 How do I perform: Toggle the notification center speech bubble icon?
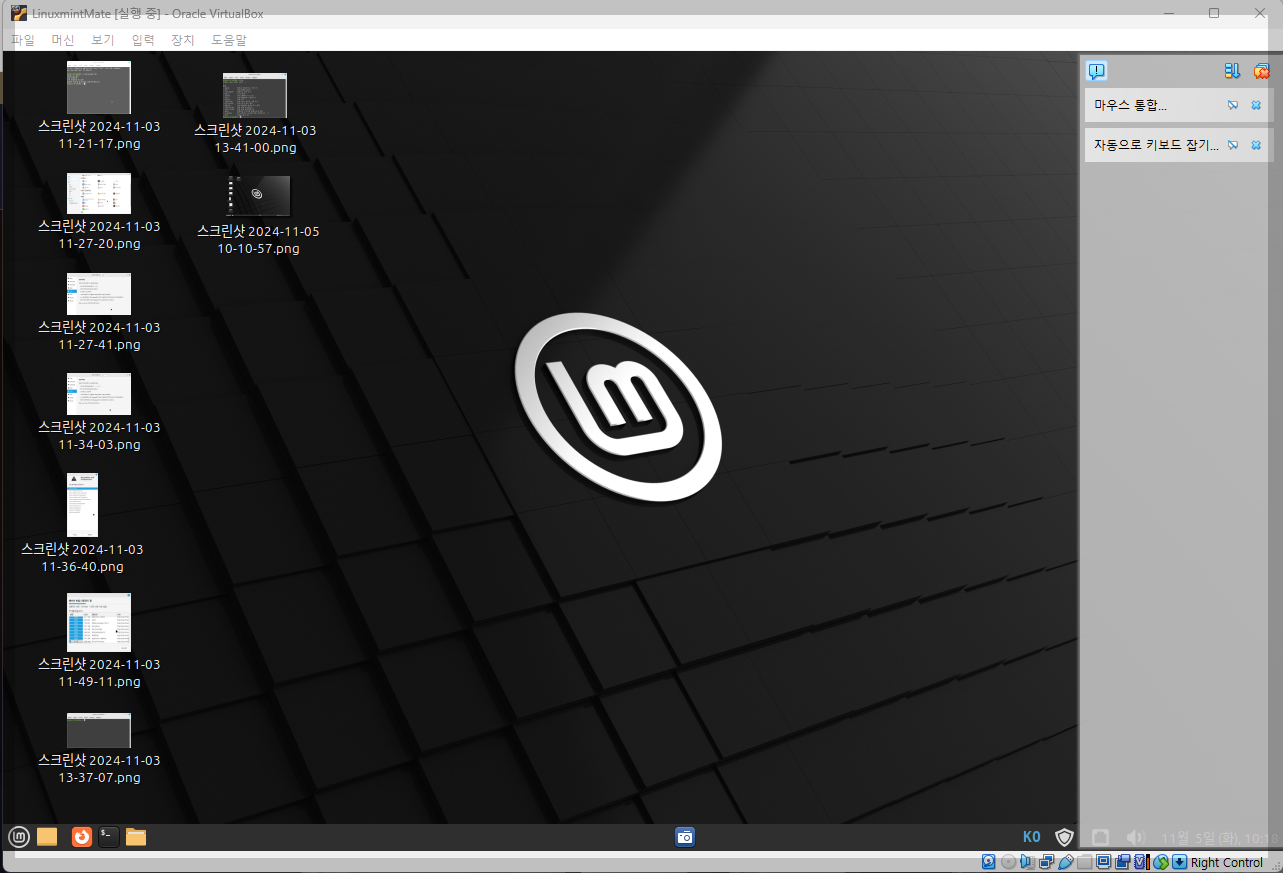pyautogui.click(x=1097, y=71)
